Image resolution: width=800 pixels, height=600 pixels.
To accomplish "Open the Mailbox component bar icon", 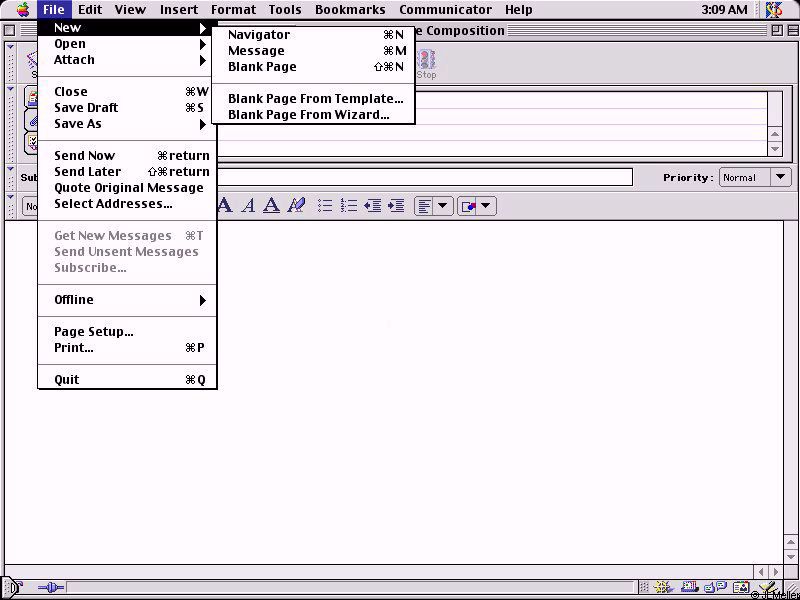I will 689,587.
